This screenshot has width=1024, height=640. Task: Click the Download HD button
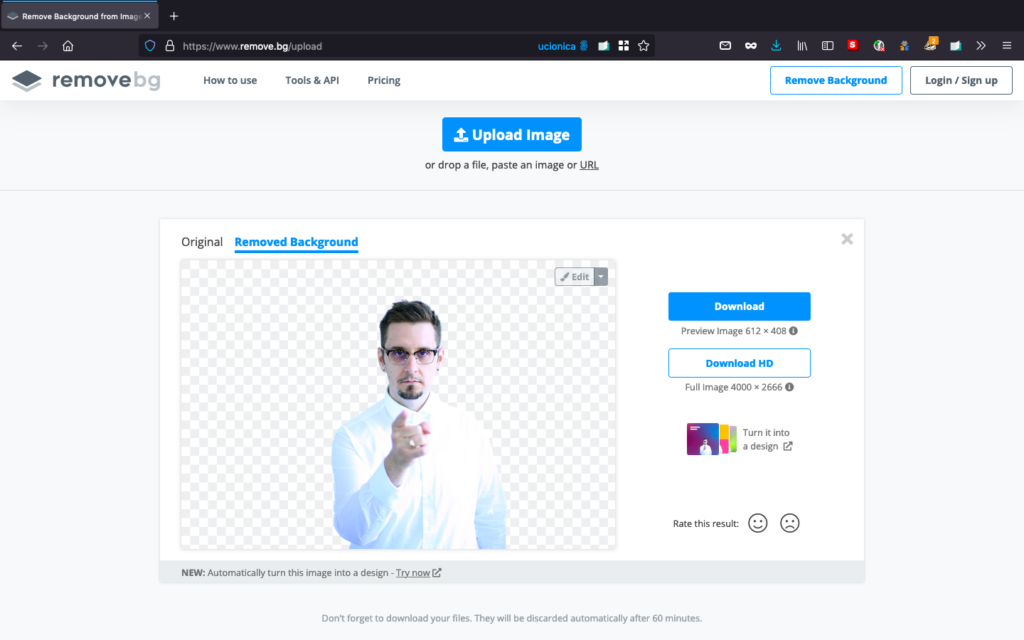(x=739, y=363)
